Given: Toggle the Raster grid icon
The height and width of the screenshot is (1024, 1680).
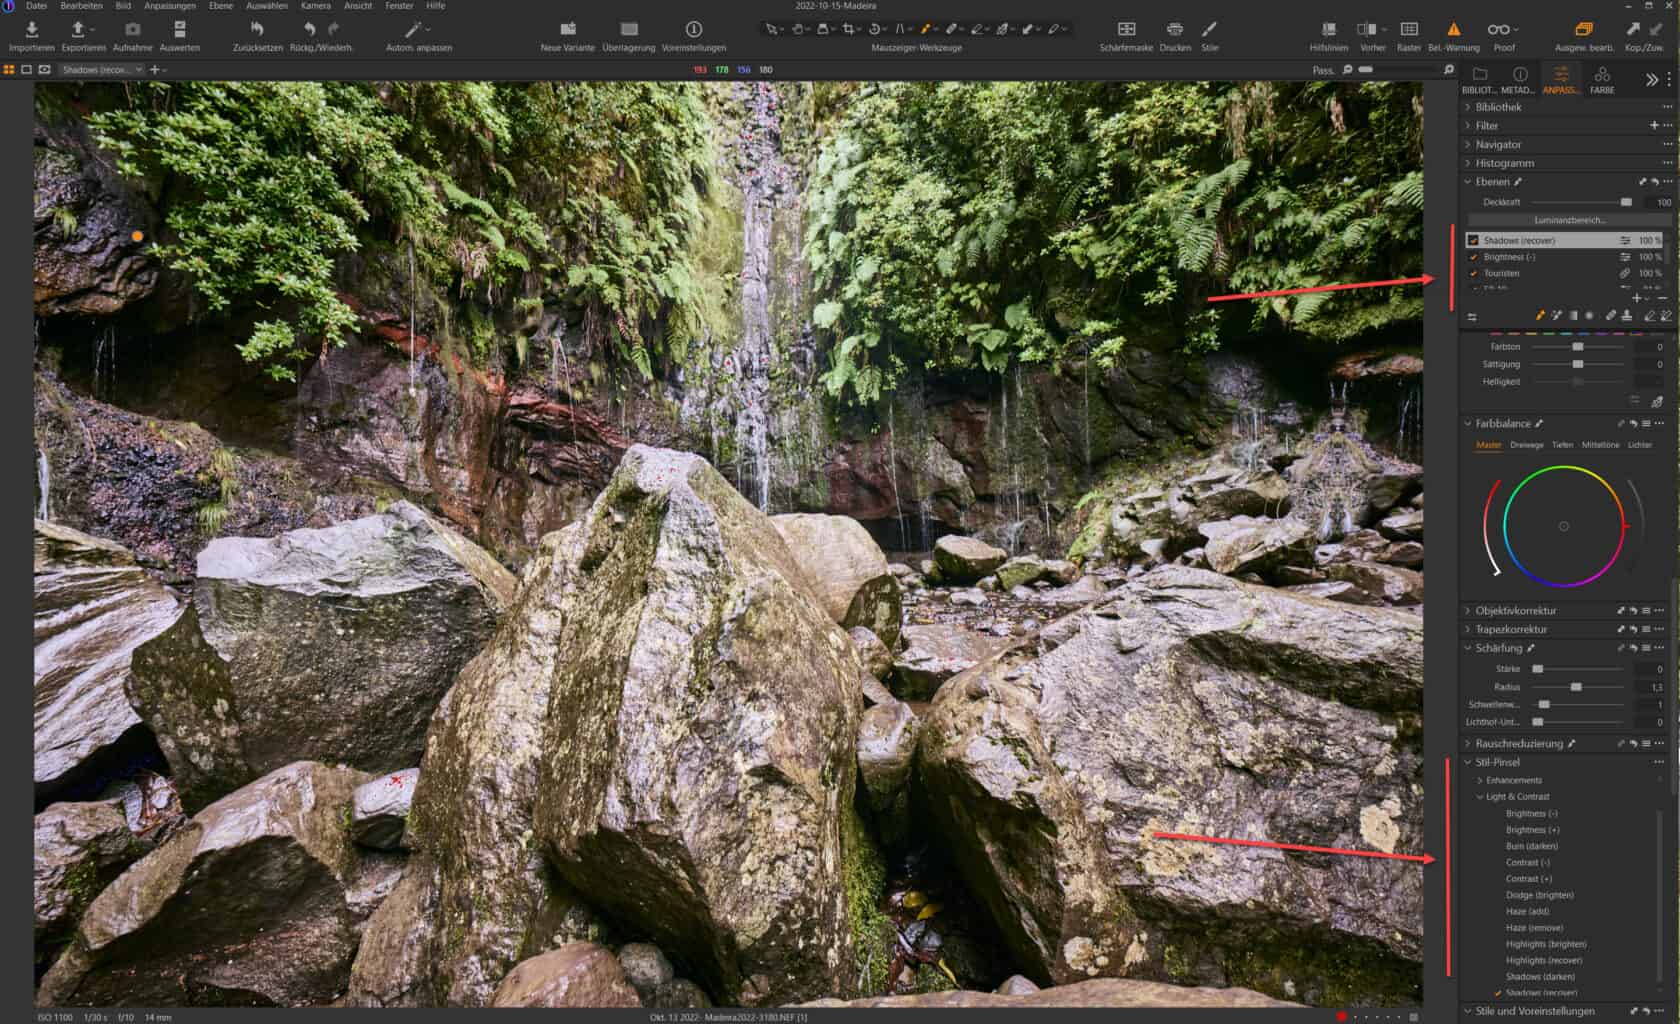Looking at the screenshot, I should click(x=1409, y=29).
